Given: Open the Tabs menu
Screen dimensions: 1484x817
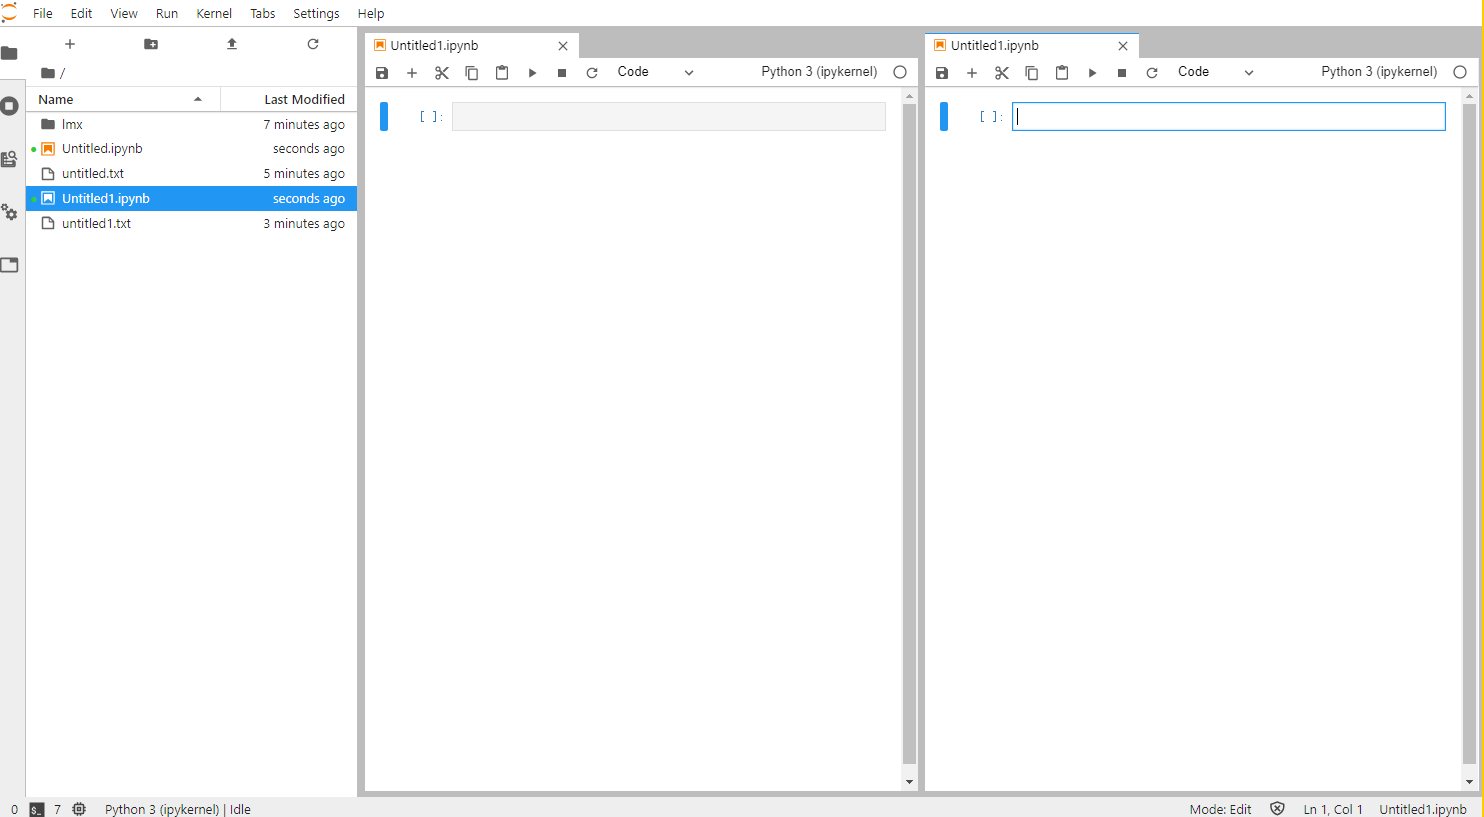Looking at the screenshot, I should (x=263, y=13).
